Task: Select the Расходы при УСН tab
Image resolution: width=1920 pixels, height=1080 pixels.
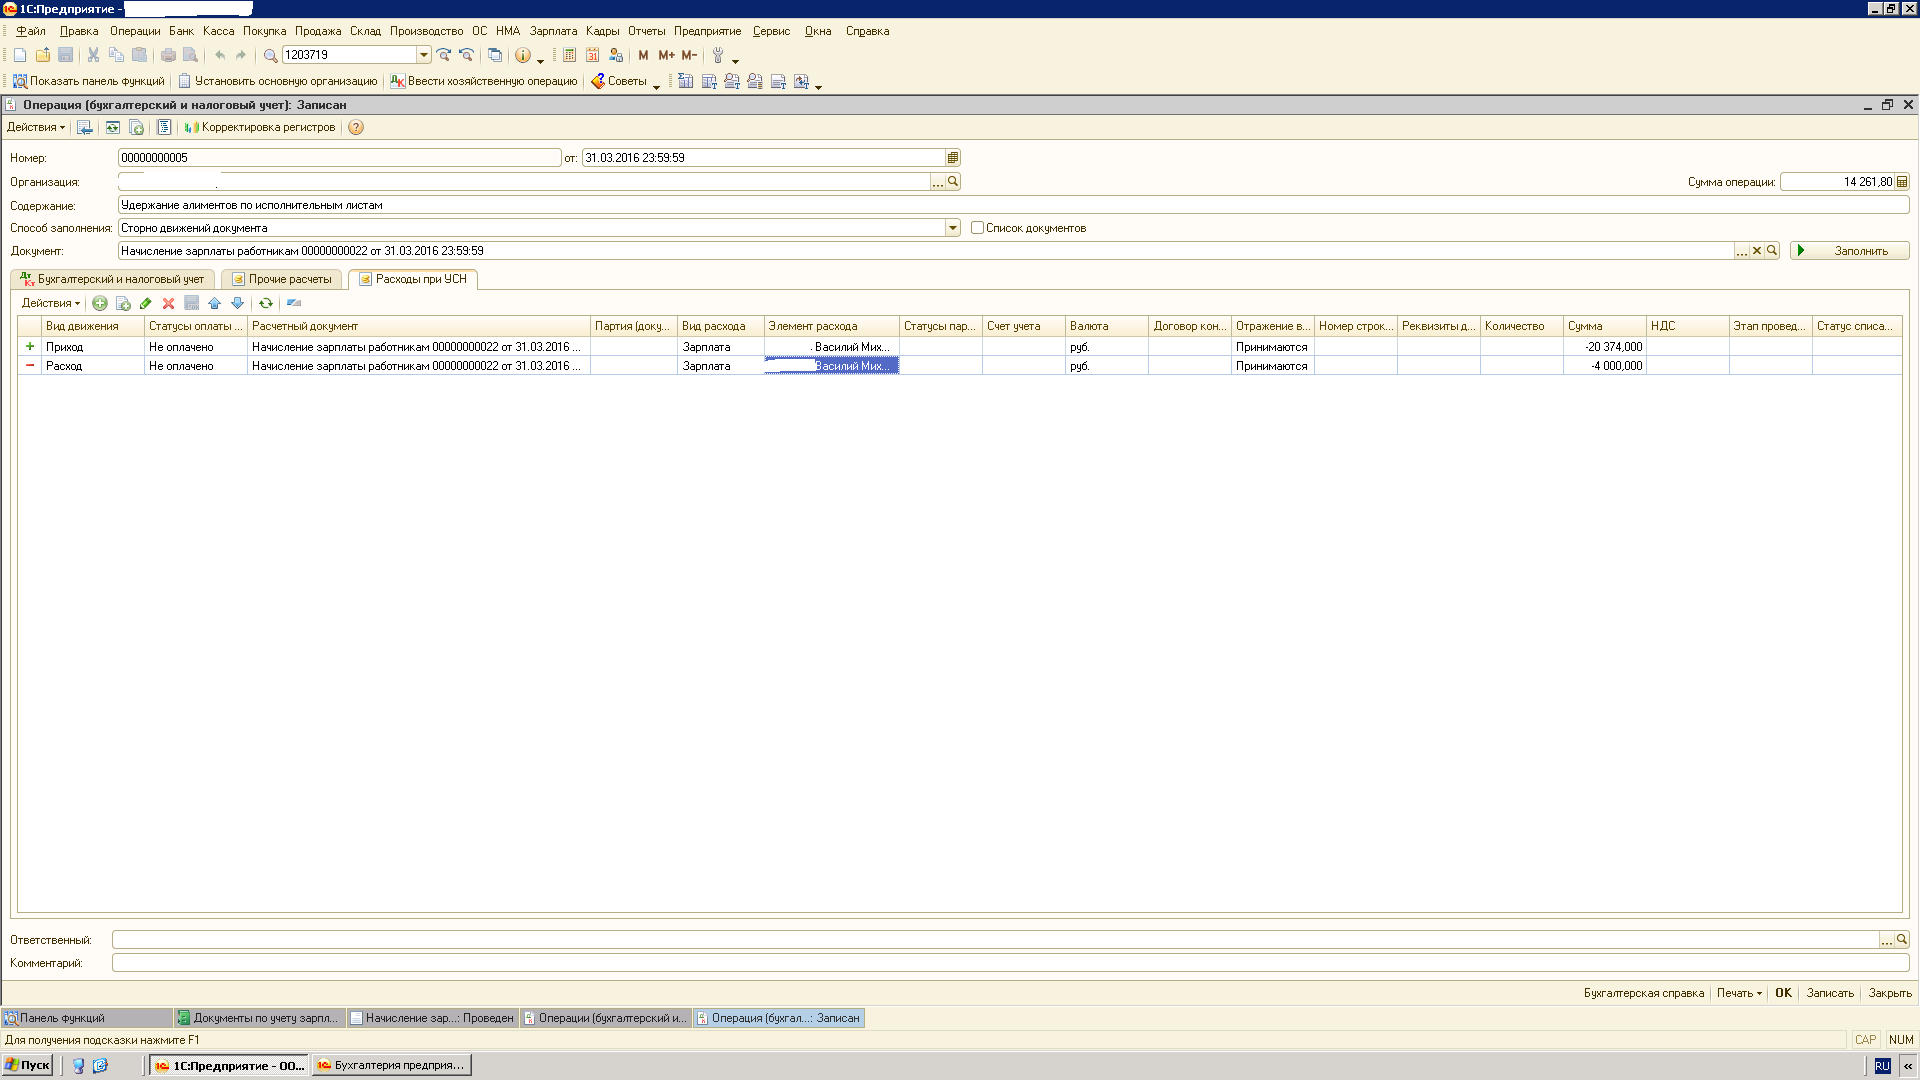Action: coord(413,279)
